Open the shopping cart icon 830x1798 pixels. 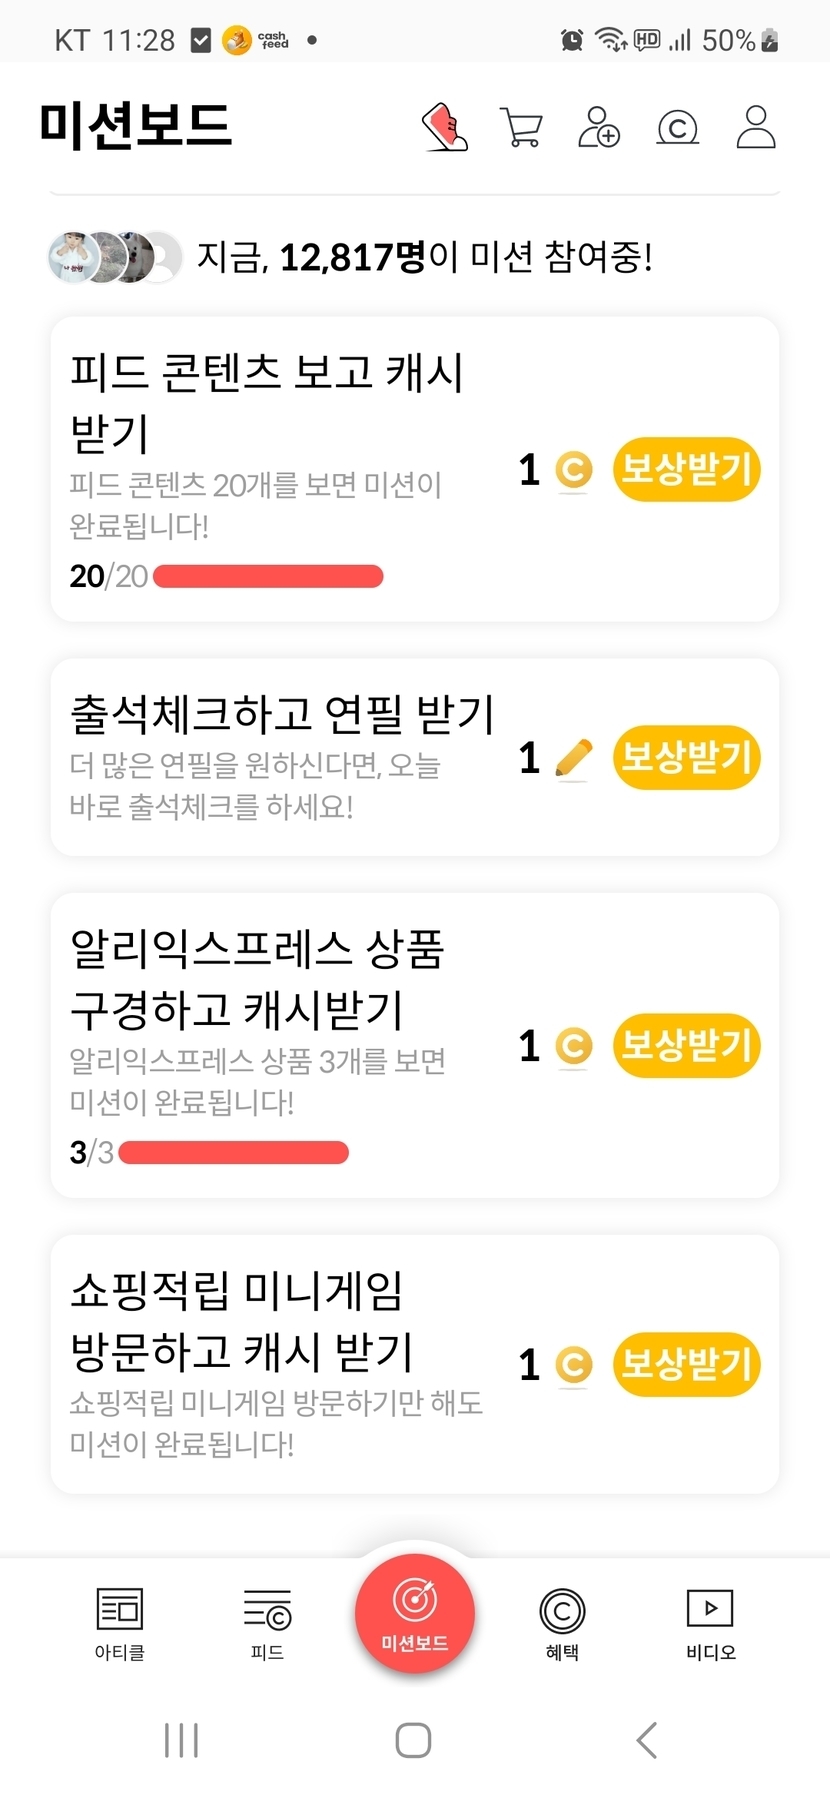[x=521, y=128]
